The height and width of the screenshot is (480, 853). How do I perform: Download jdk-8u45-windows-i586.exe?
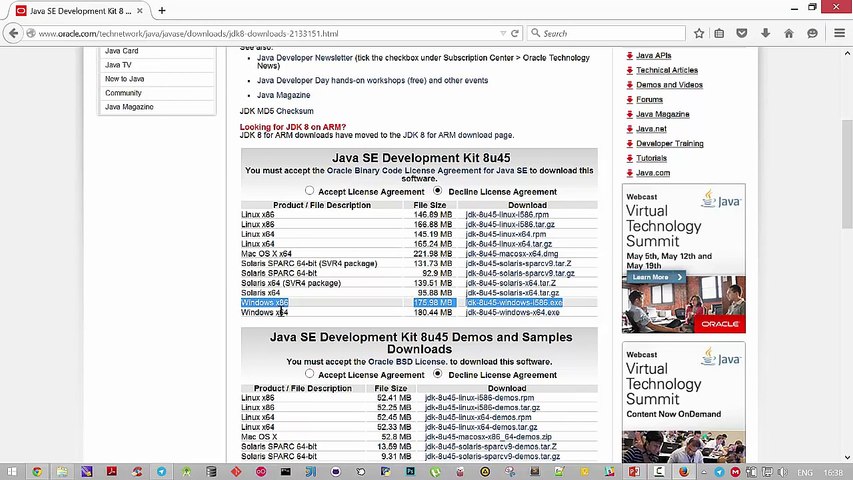pyautogui.click(x=514, y=303)
